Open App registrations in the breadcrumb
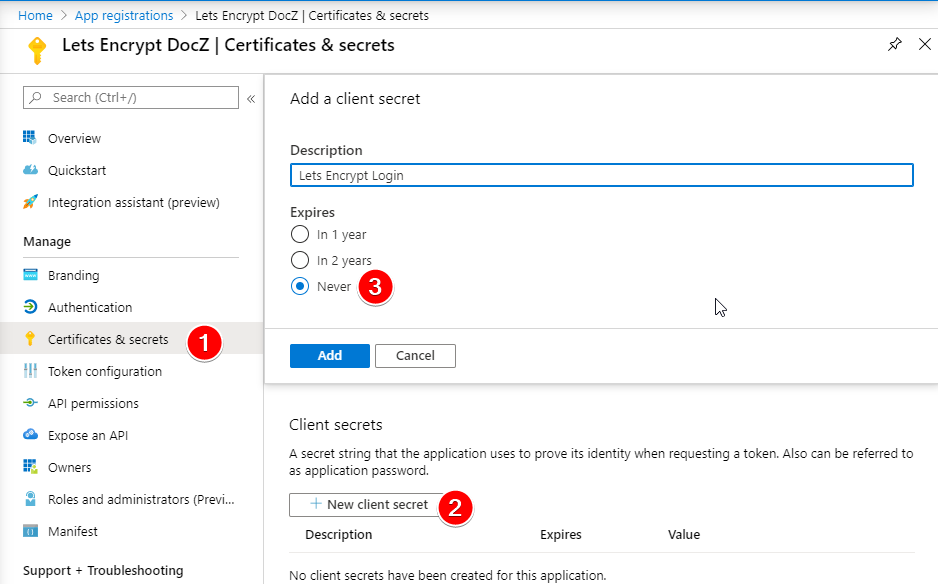This screenshot has width=938, height=584. [124, 15]
